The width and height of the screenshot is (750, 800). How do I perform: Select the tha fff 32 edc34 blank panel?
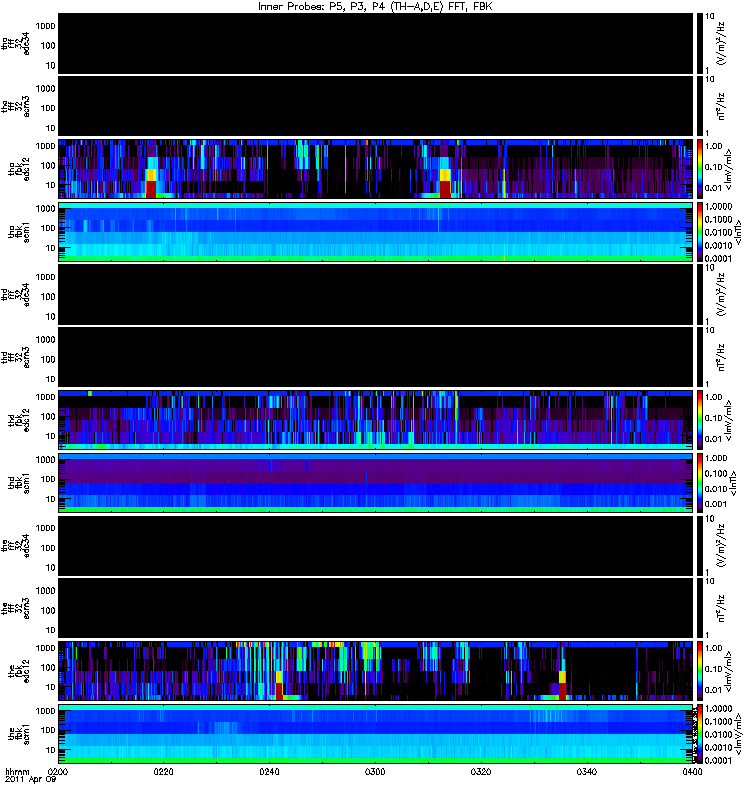(376, 44)
